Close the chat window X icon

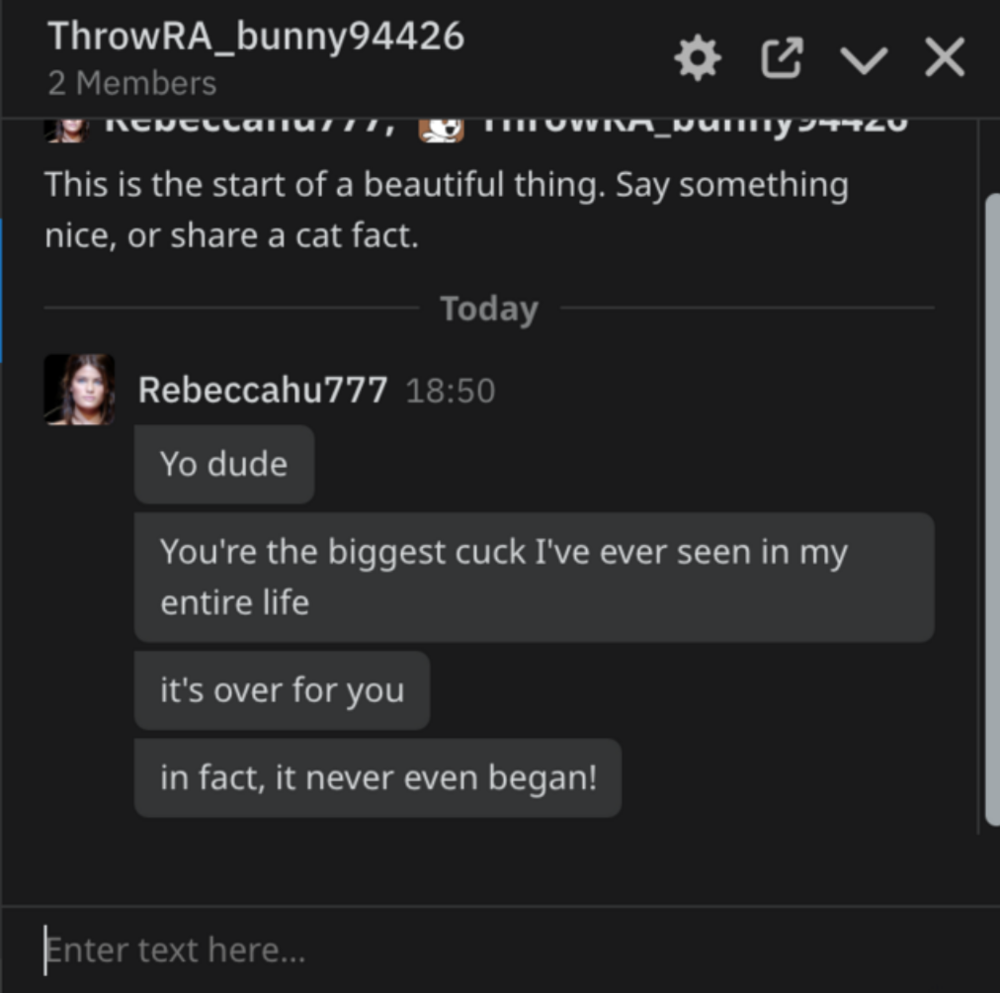(945, 57)
